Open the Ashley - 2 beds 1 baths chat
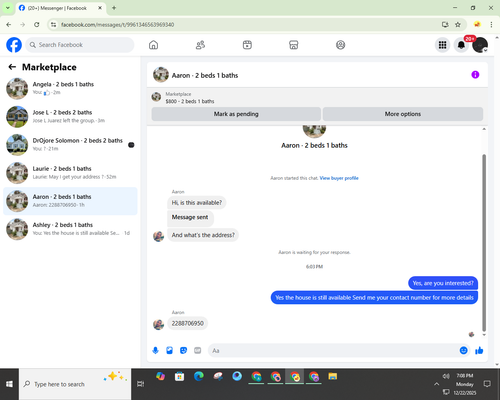The height and width of the screenshot is (400, 500). [70, 229]
